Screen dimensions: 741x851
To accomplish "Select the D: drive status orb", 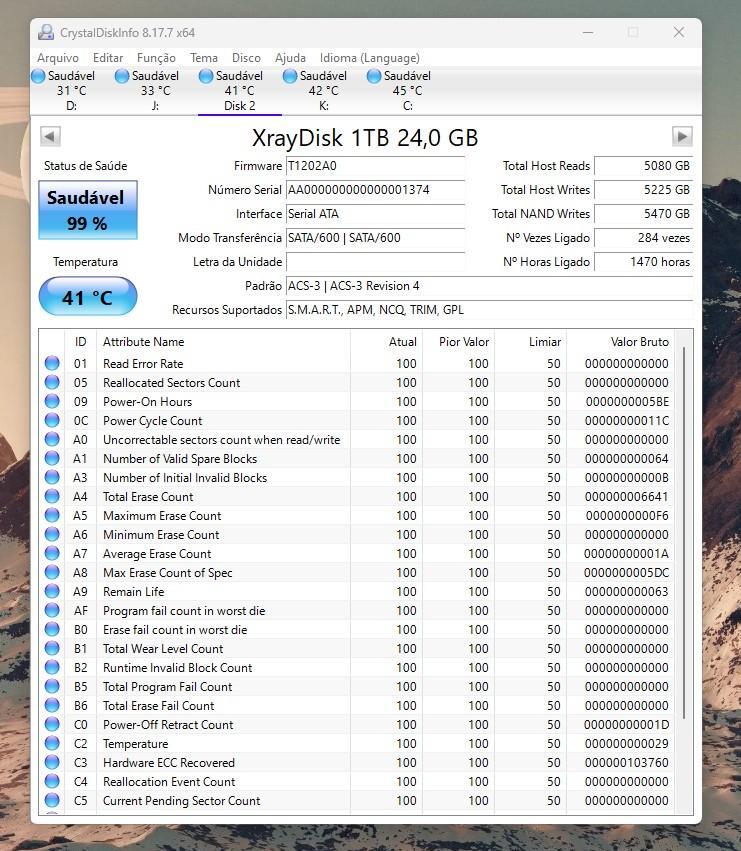I will pos(39,76).
